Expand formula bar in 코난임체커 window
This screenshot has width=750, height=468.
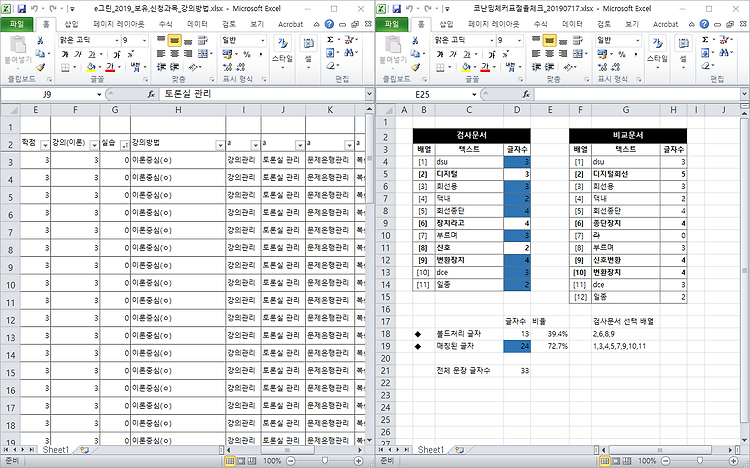pos(744,94)
